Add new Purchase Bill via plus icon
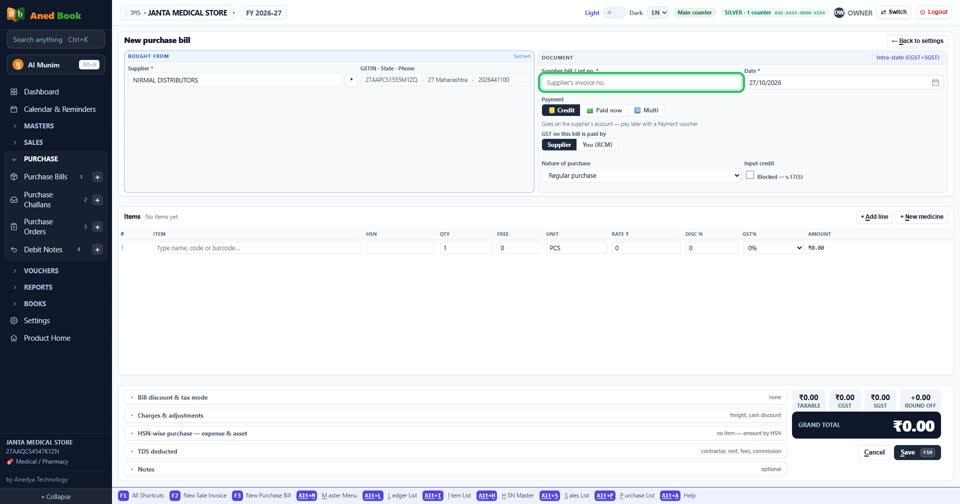 [x=97, y=177]
